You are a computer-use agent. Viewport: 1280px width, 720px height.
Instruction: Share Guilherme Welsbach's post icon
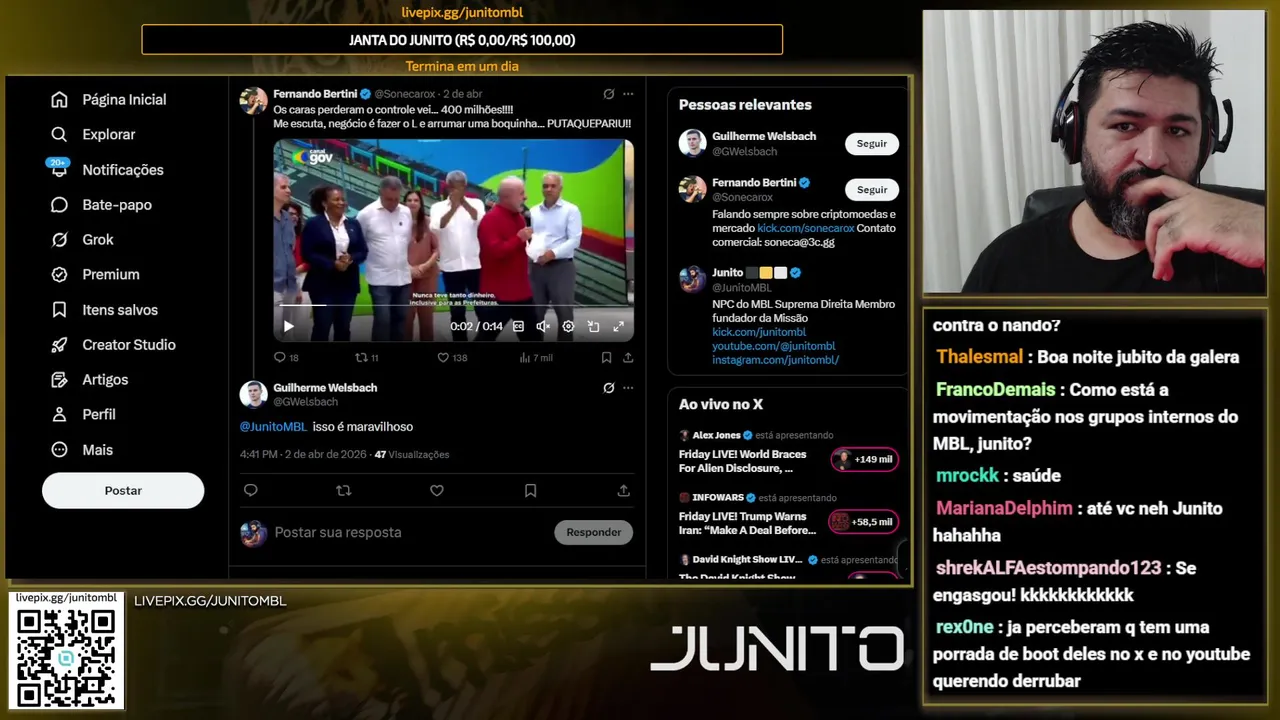click(x=623, y=490)
